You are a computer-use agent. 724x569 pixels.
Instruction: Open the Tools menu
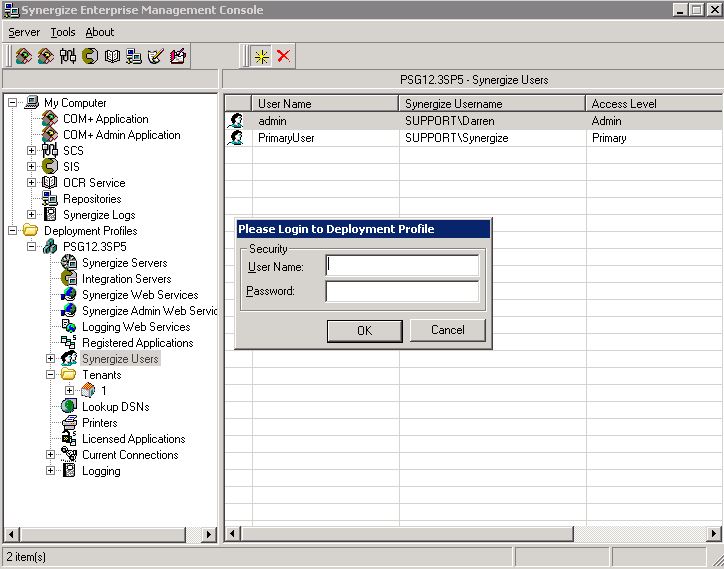(x=63, y=32)
